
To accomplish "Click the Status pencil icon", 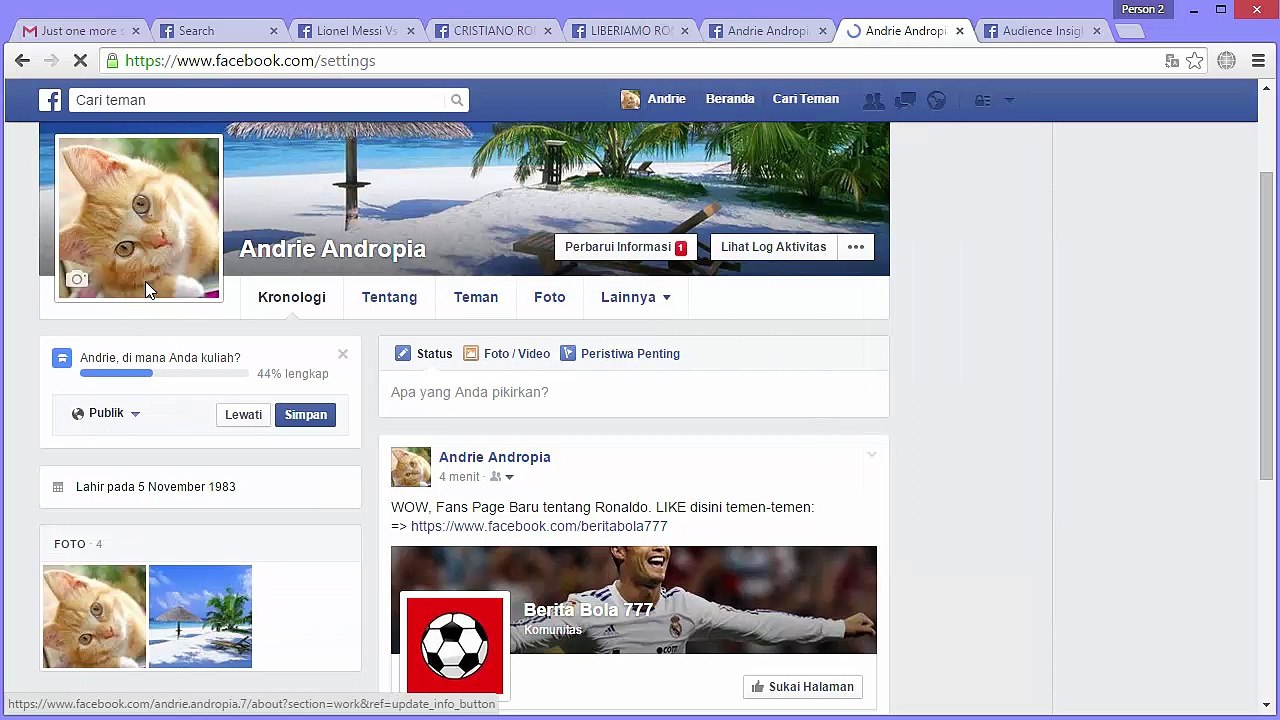I will (x=403, y=353).
